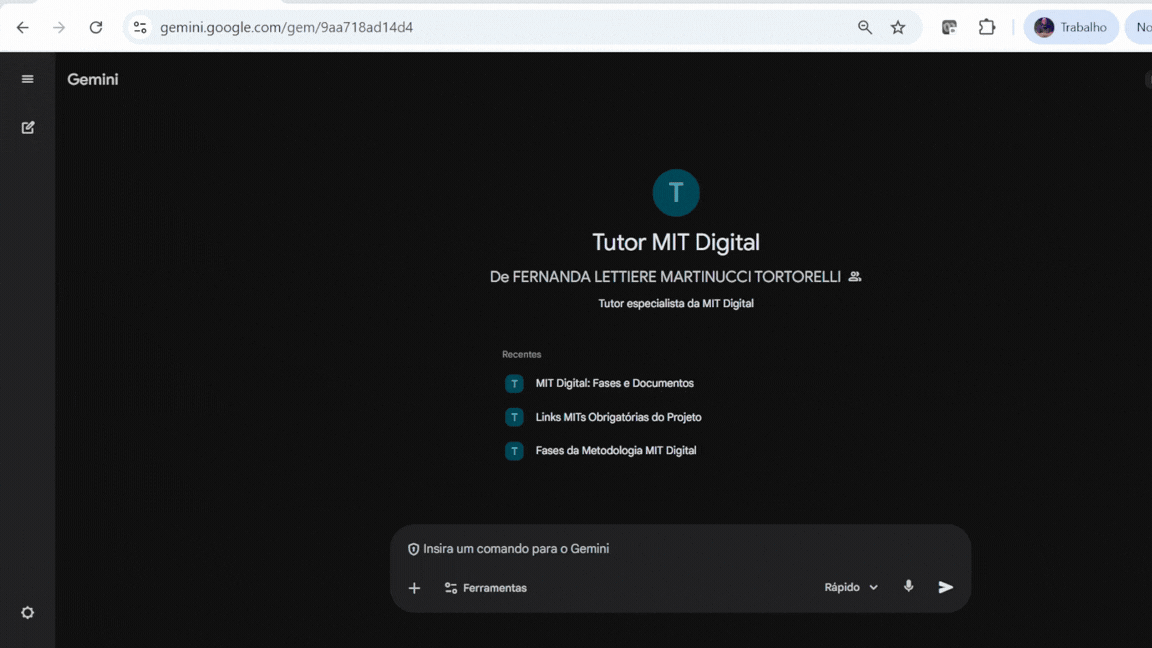This screenshot has width=1152, height=648.
Task: Open the zoom magnifier icon in address bar
Action: pos(865,27)
